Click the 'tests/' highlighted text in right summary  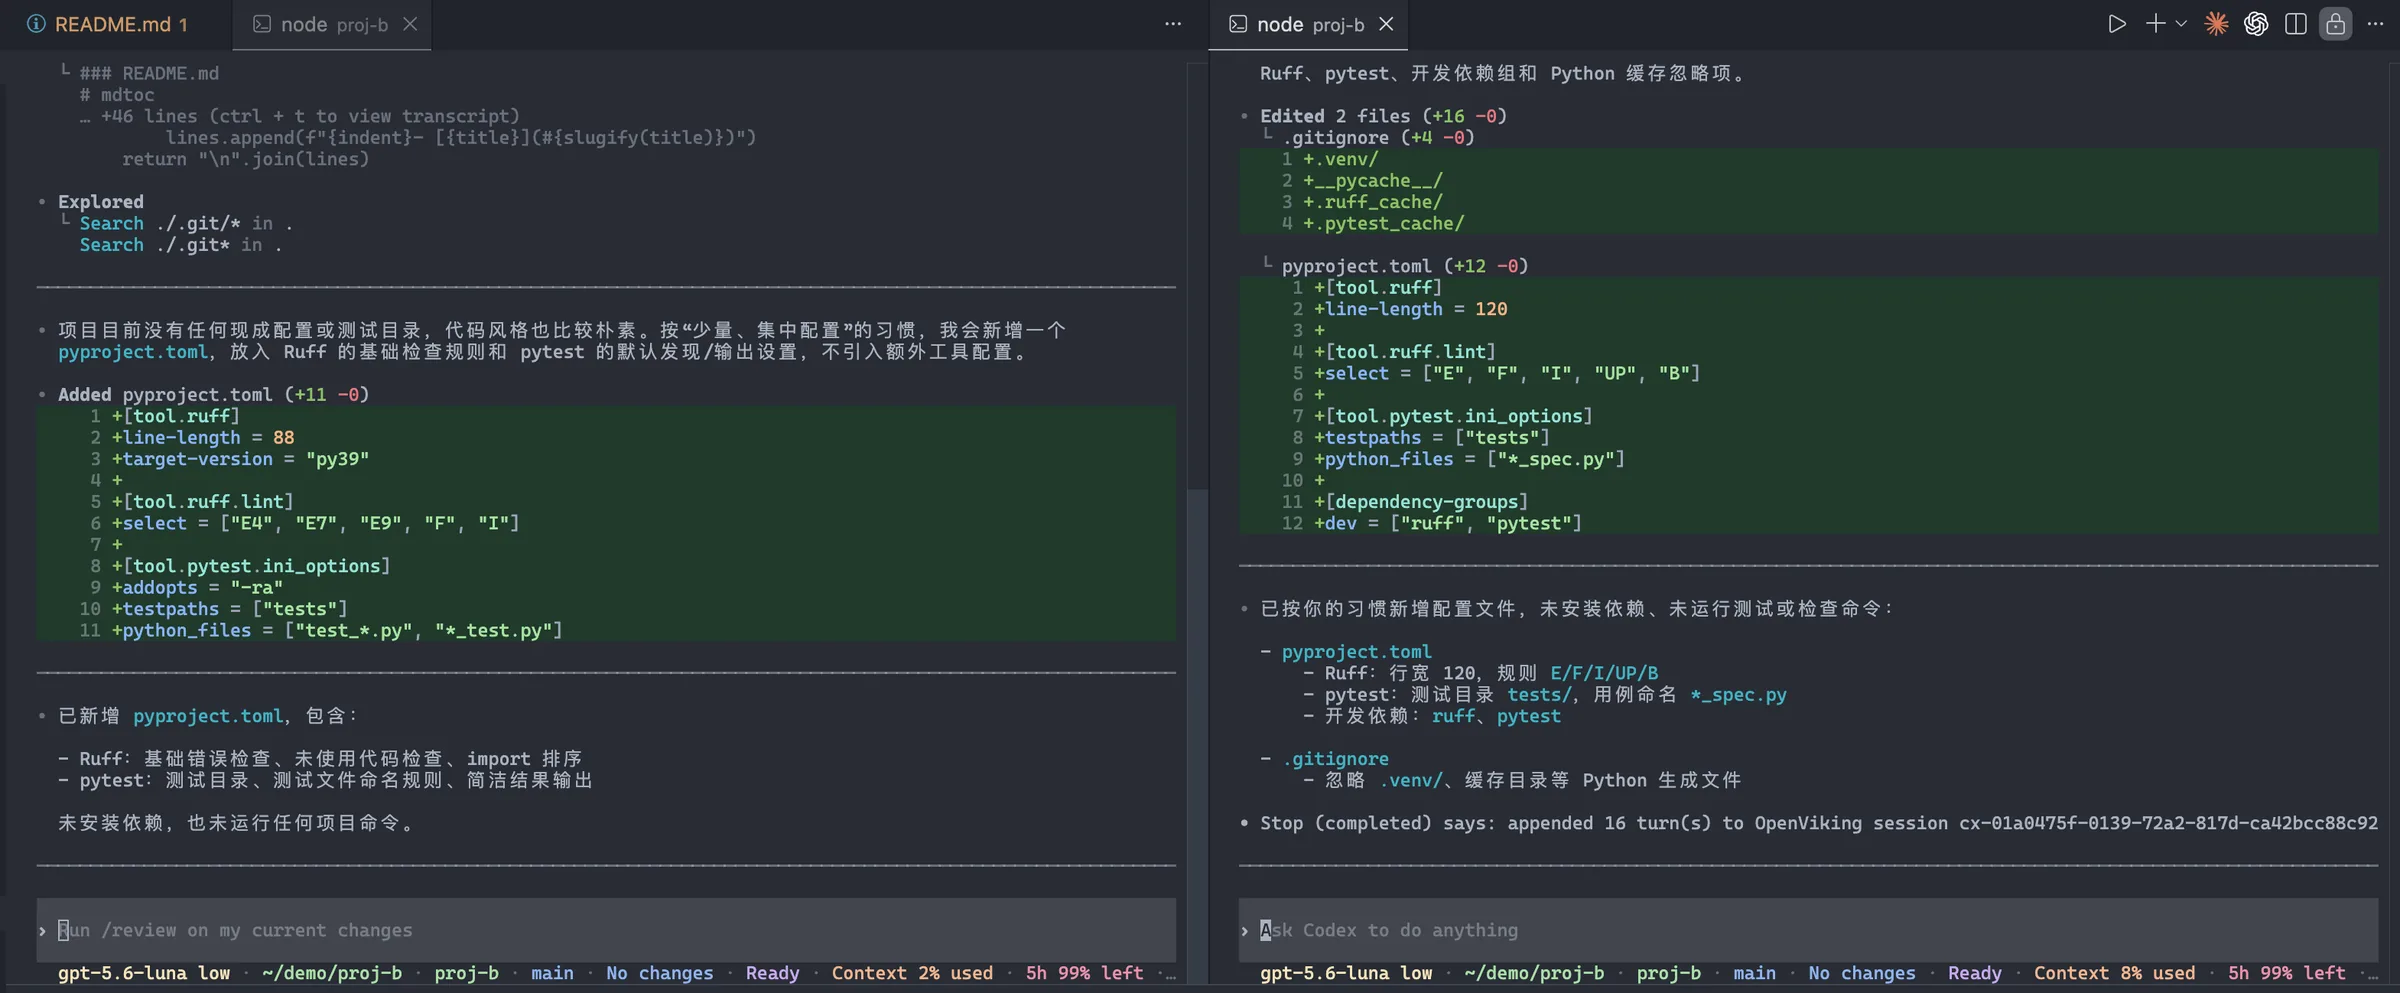(x=1540, y=695)
